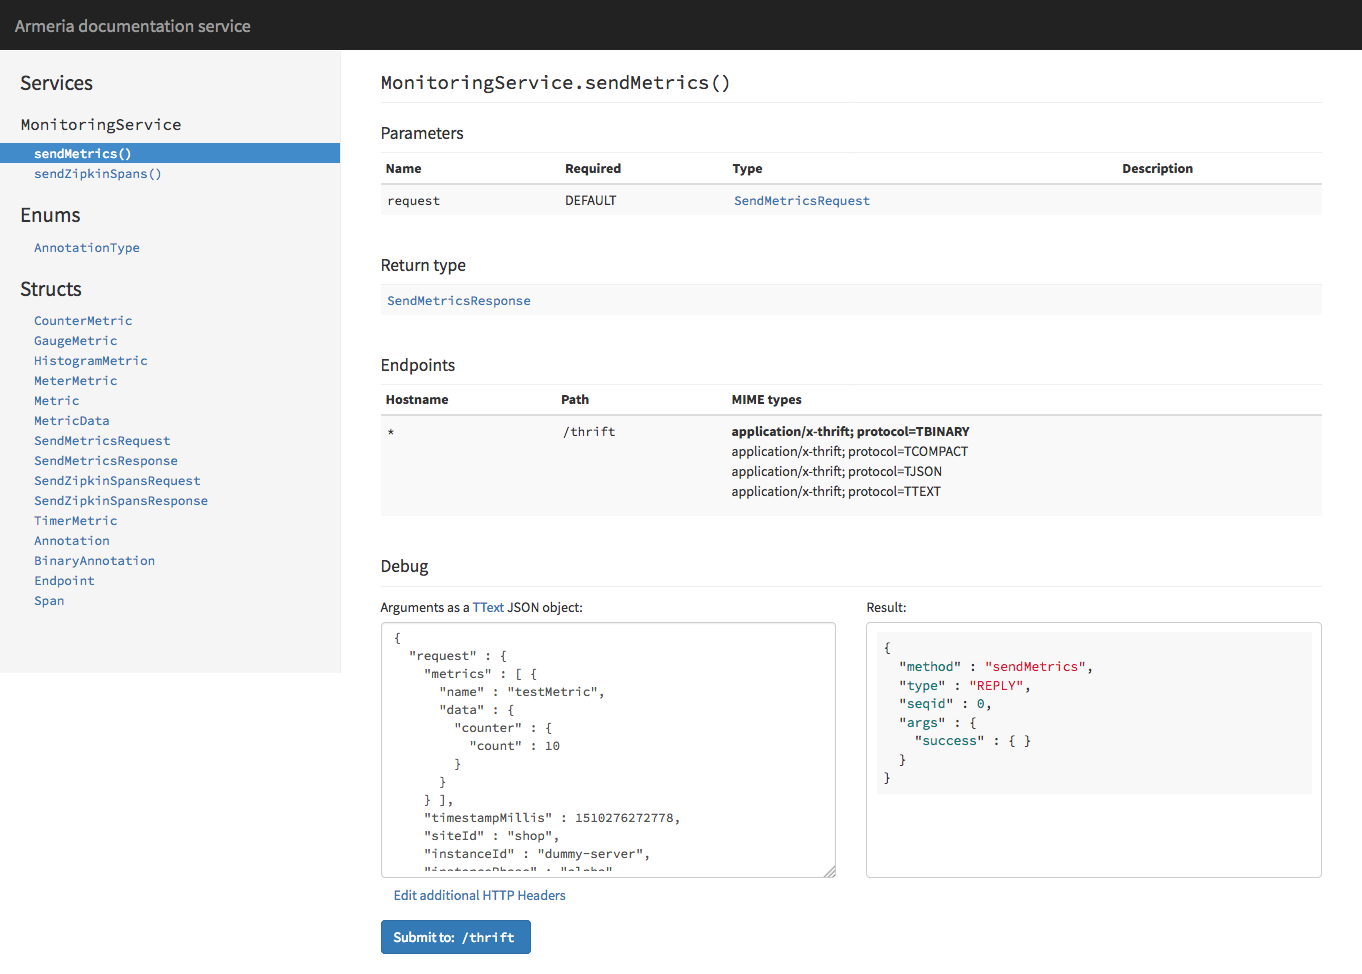The width and height of the screenshot is (1362, 974).
Task: View the Span struct definition
Action: [x=49, y=600]
